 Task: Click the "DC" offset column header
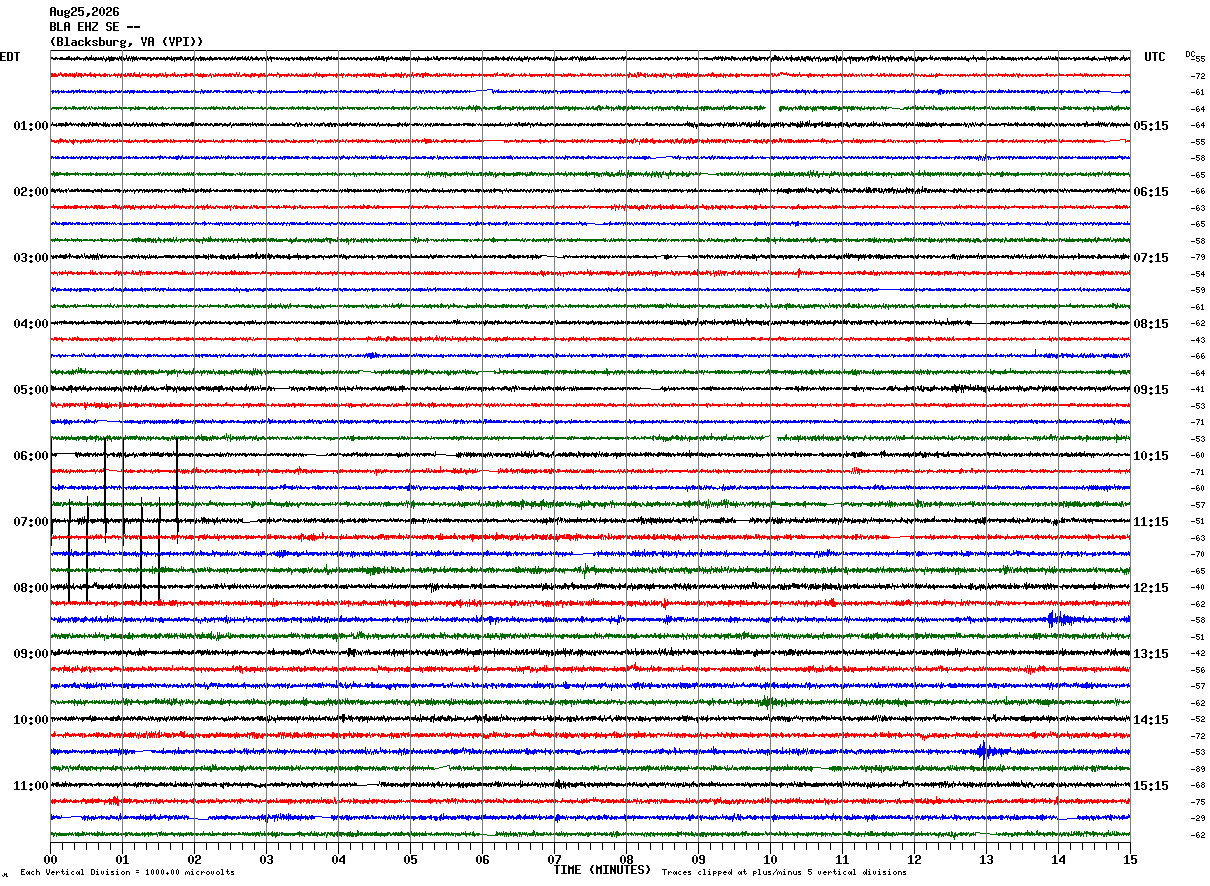(1190, 53)
